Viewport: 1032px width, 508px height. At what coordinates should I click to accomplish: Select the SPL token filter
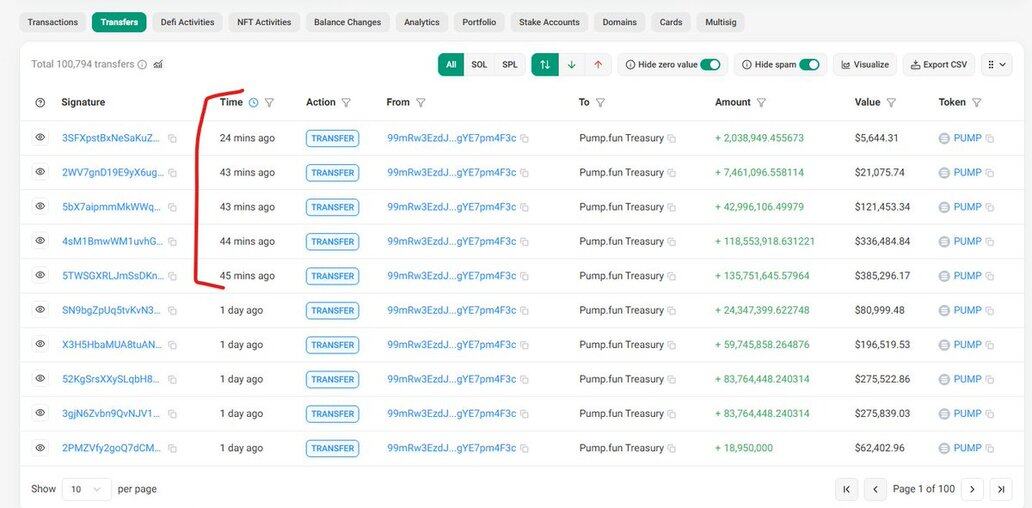click(510, 65)
